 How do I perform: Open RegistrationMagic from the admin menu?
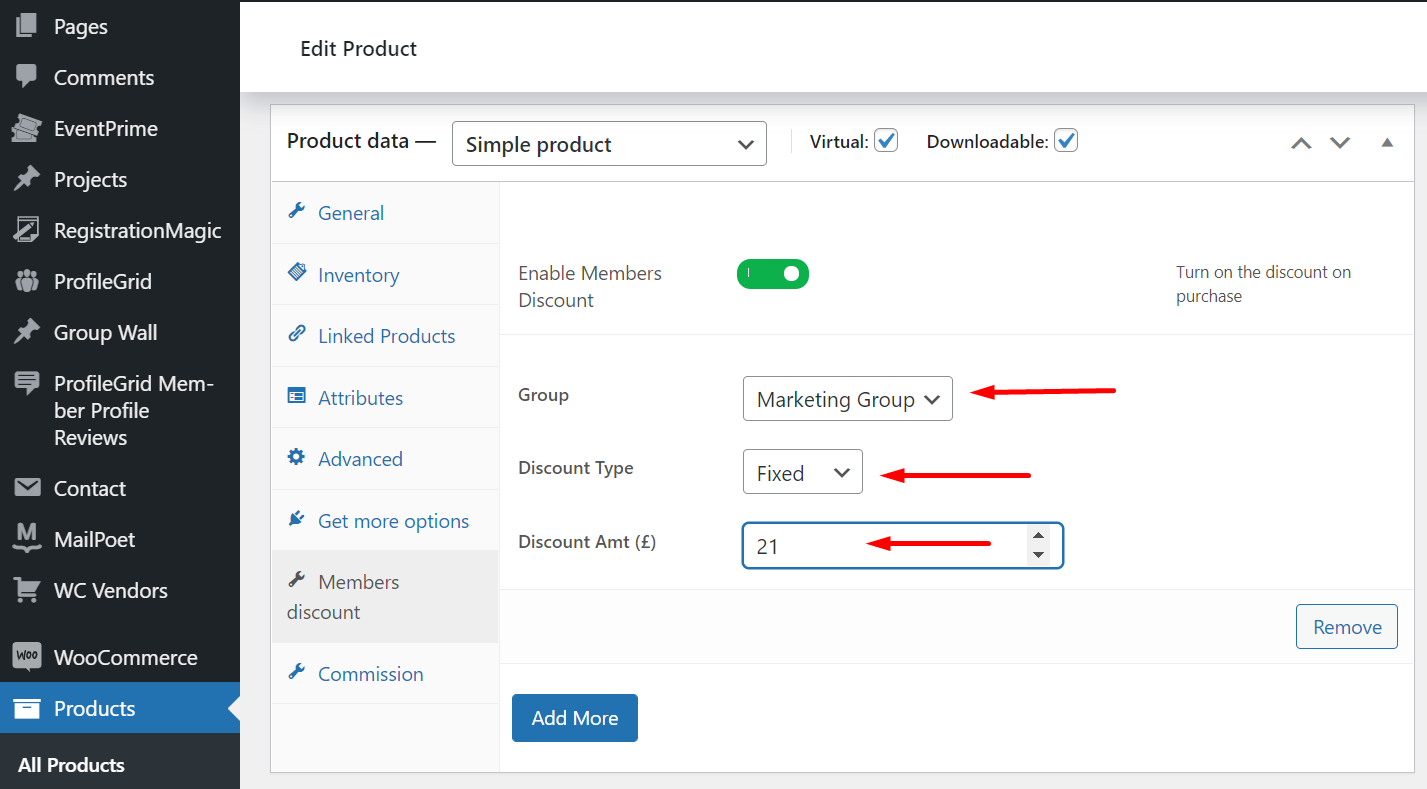click(24, 230)
